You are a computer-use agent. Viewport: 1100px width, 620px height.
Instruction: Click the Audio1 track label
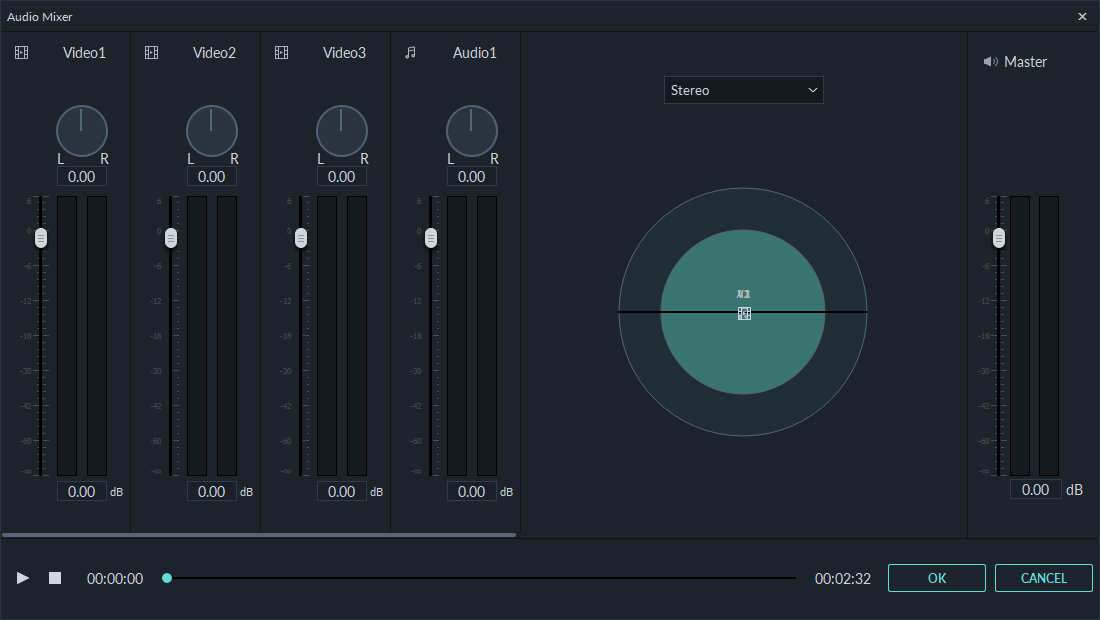475,53
